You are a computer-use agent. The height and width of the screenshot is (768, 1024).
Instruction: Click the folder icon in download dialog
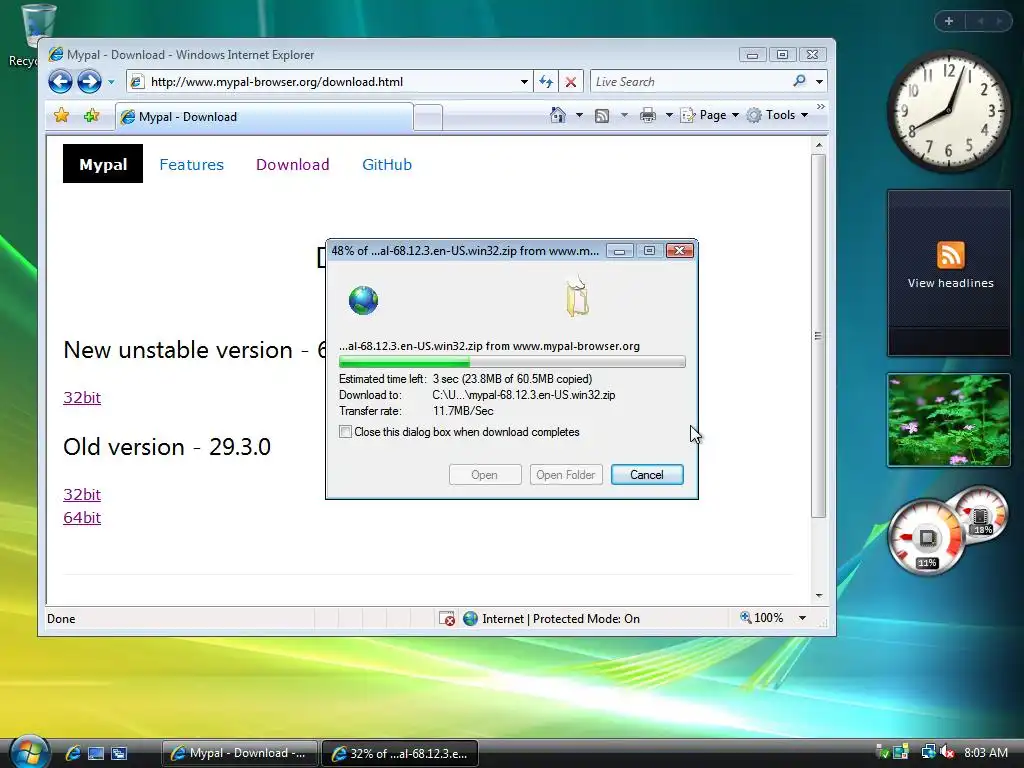(577, 297)
